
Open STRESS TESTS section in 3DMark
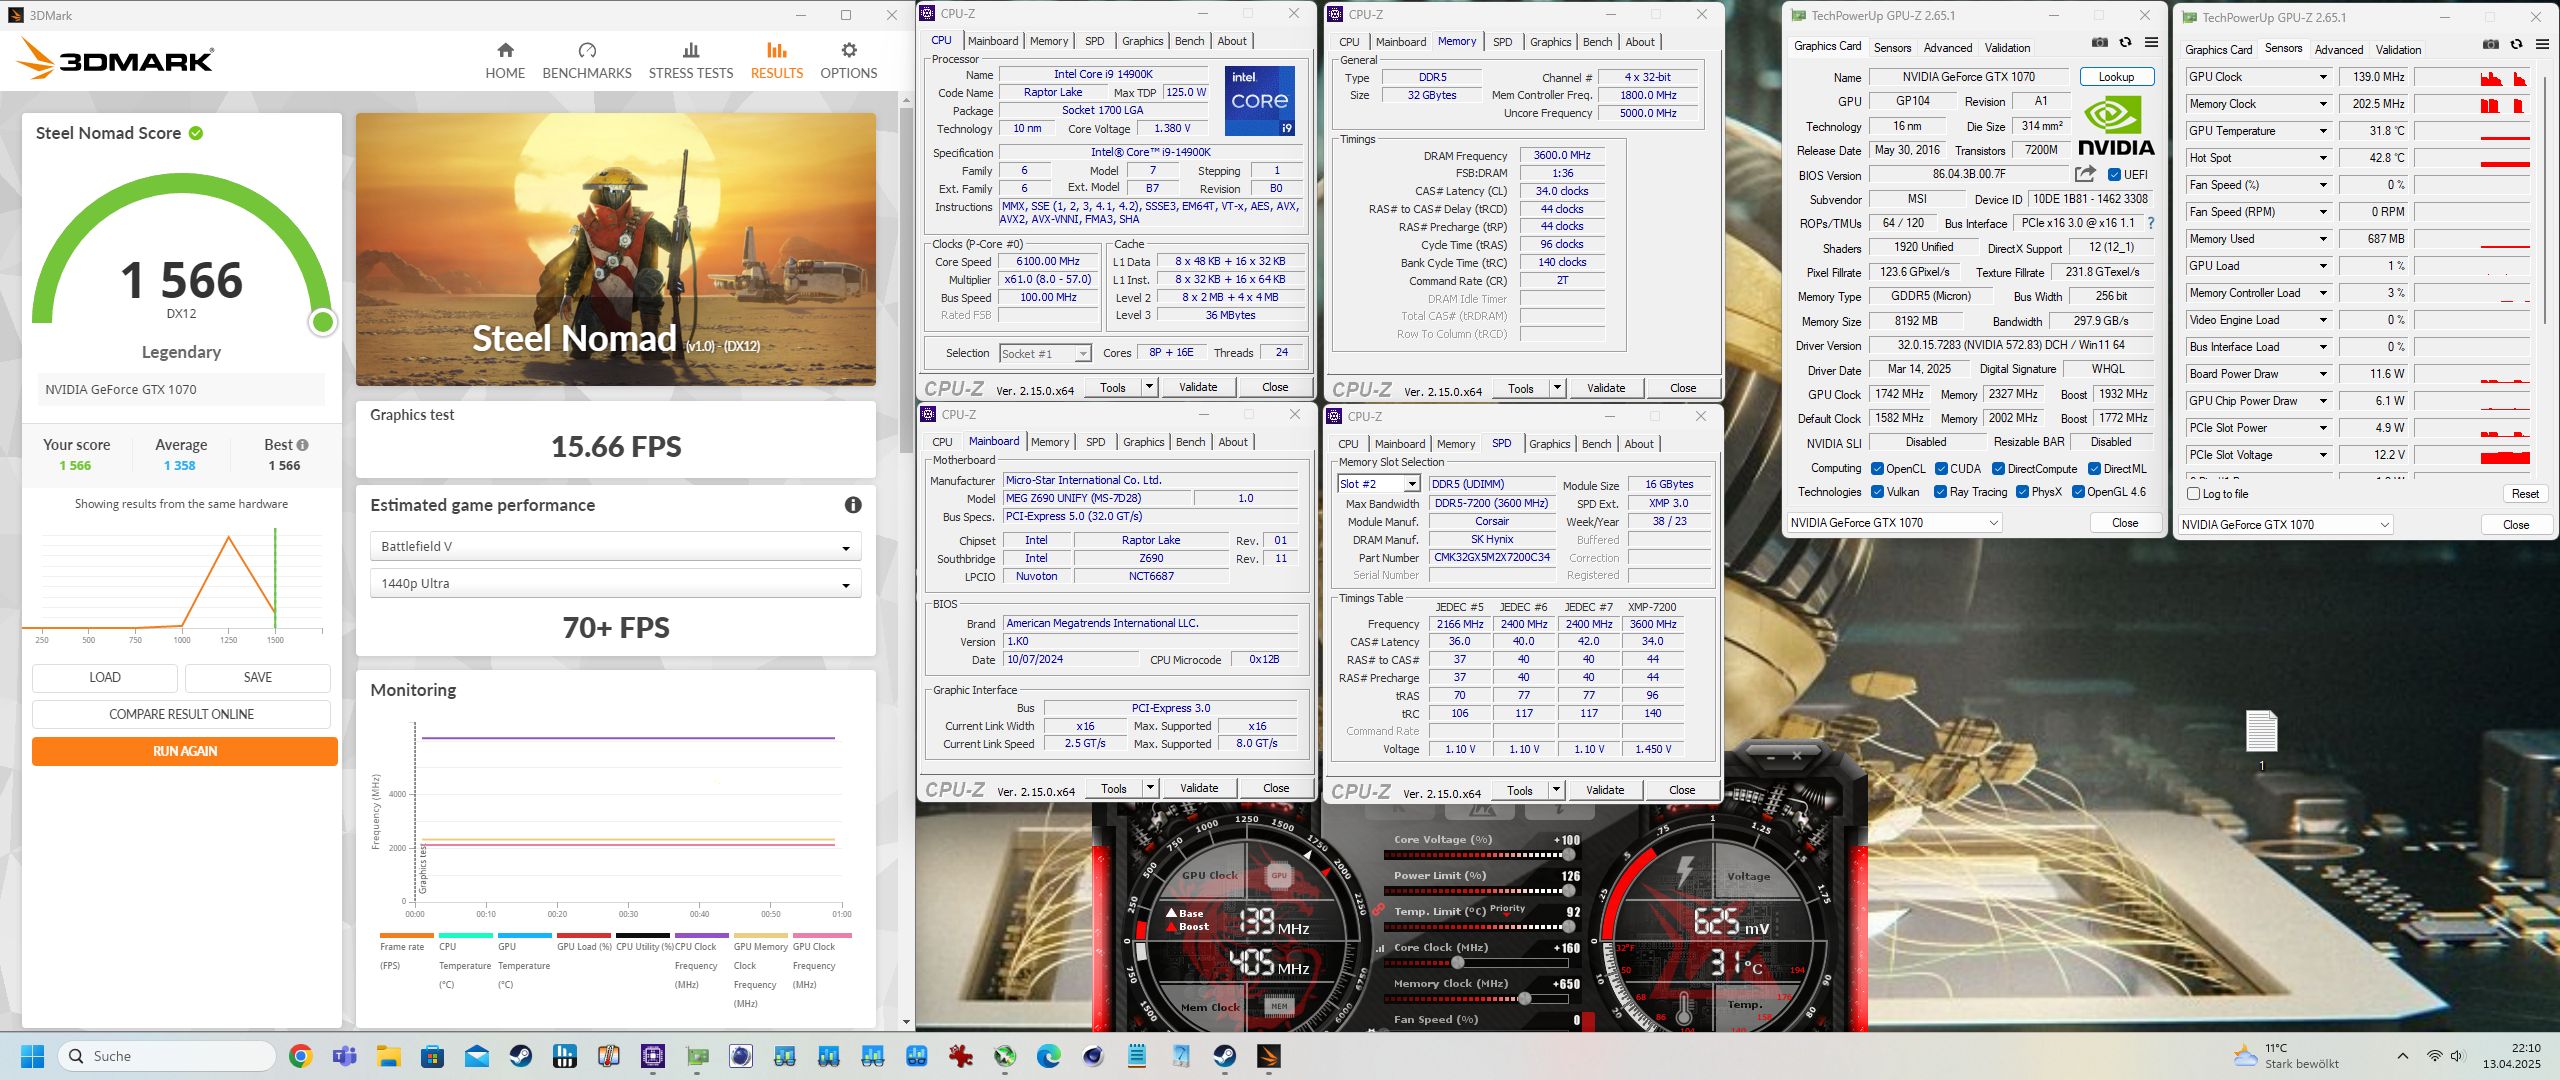(690, 61)
